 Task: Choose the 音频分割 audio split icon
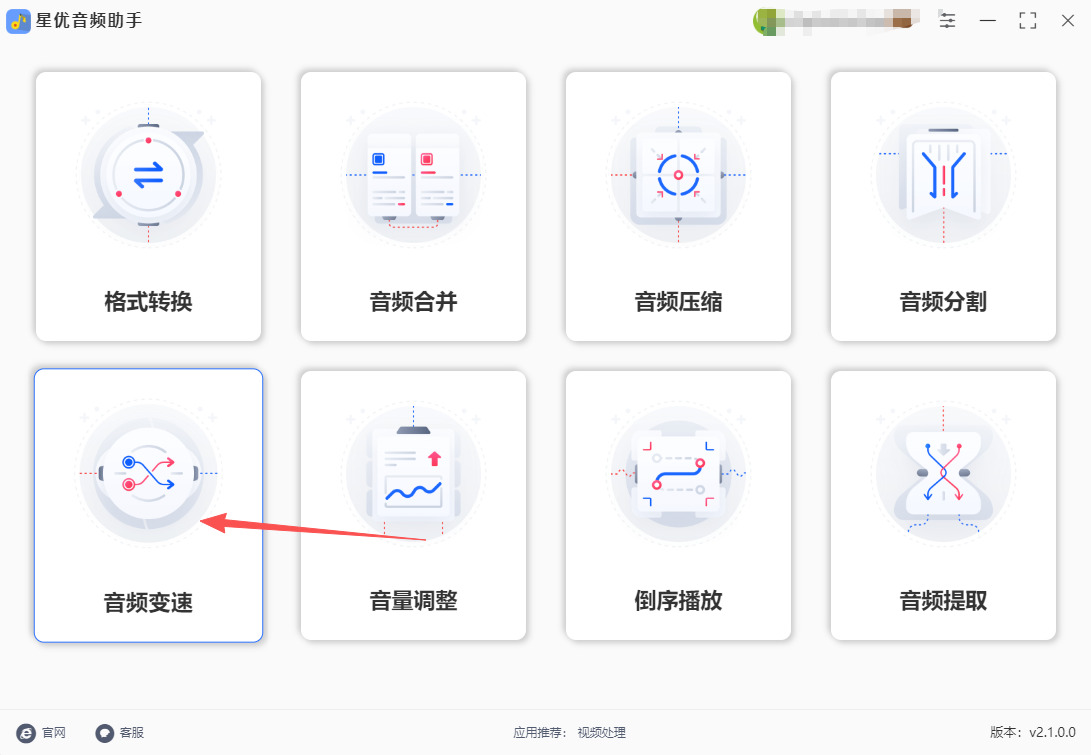(943, 174)
